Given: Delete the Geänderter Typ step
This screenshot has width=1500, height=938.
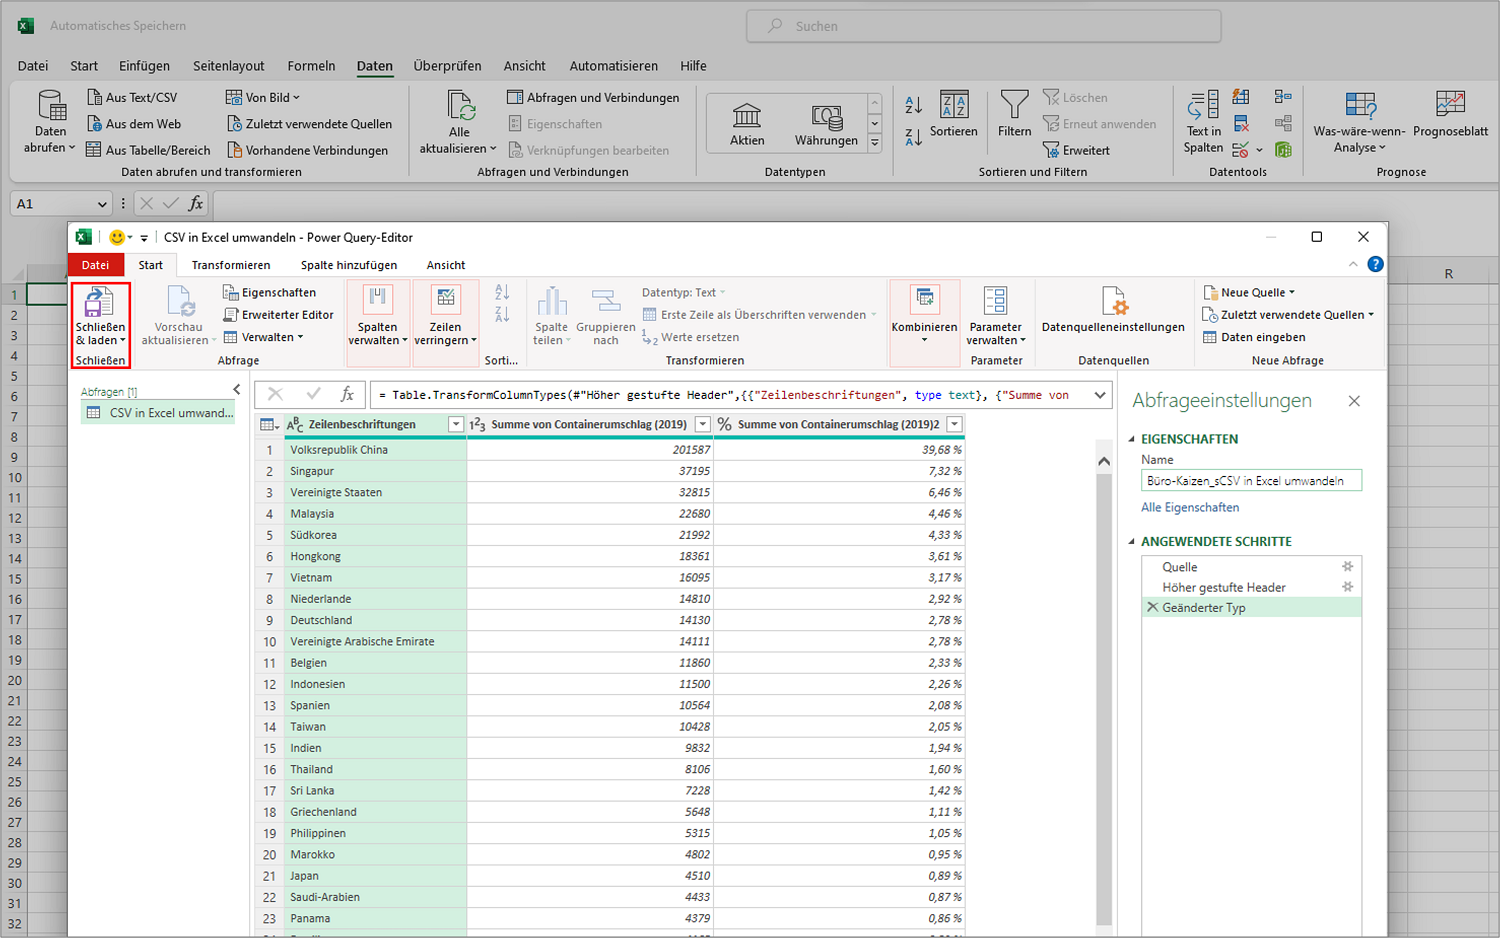Looking at the screenshot, I should pyautogui.click(x=1152, y=607).
